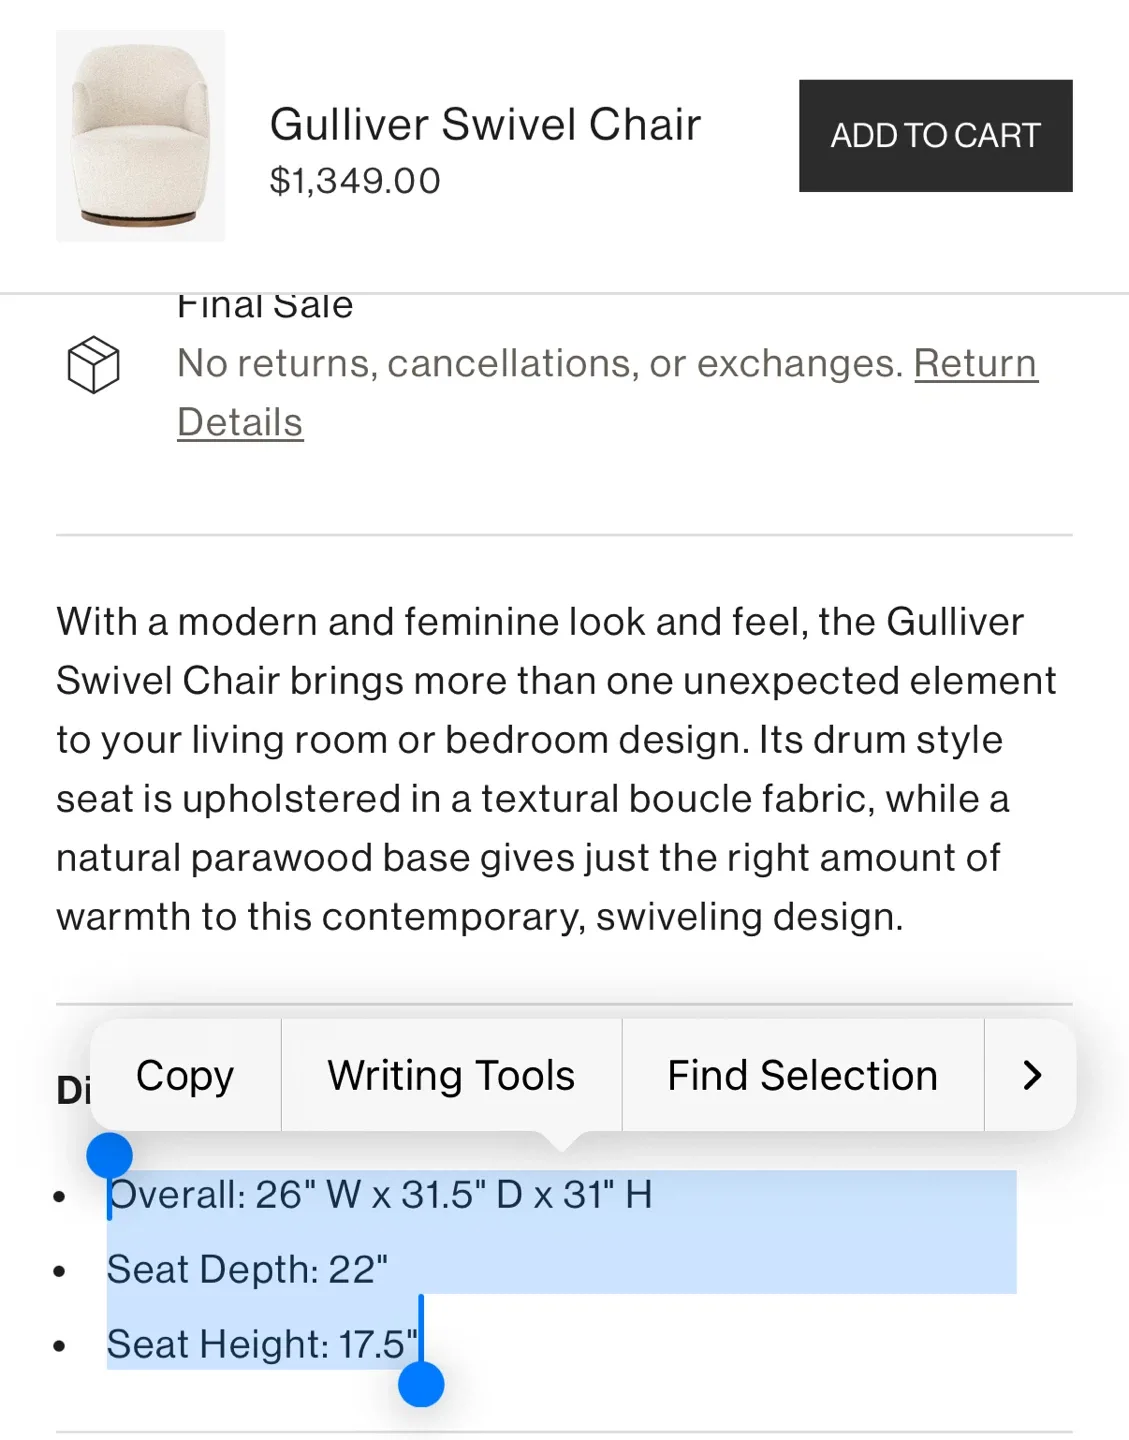Tap the Seat Depth: 22" line
Viewport: 1129px width, 1440px height.
(247, 1270)
